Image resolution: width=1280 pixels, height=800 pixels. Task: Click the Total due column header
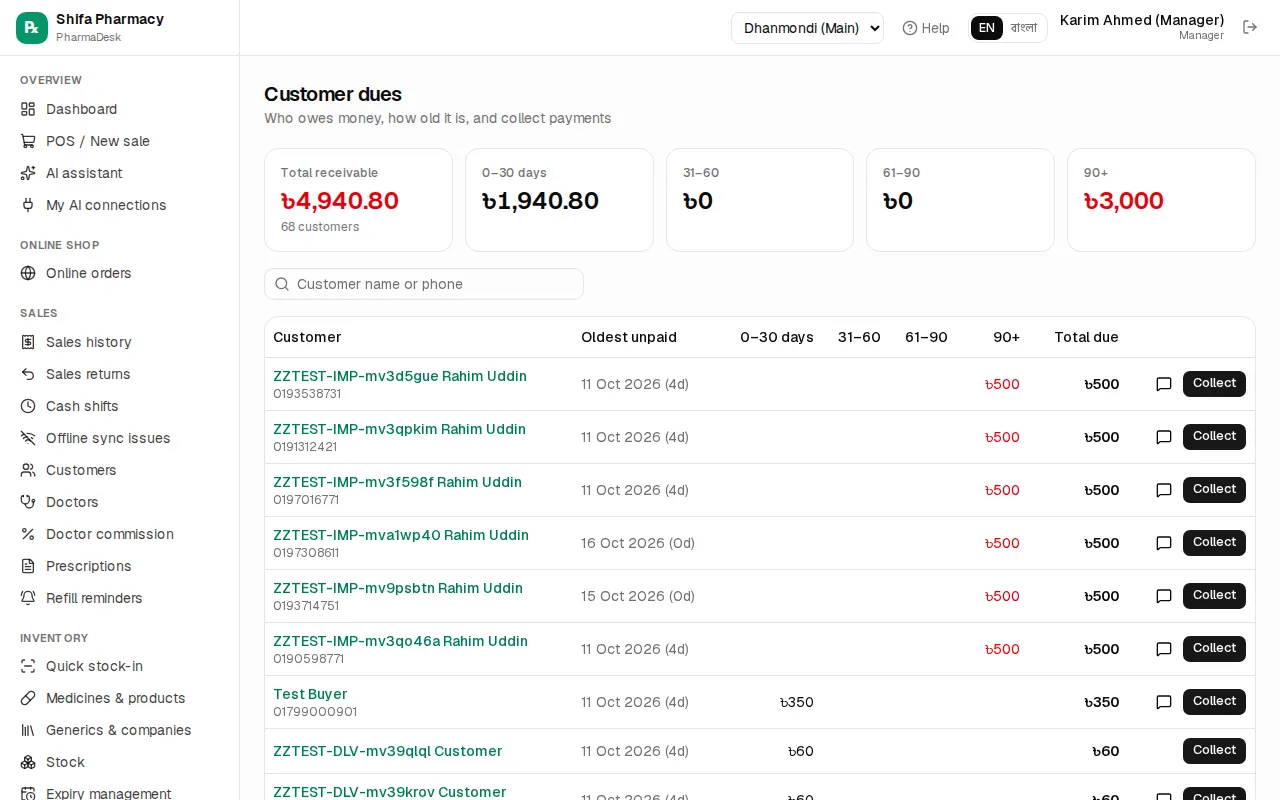[1086, 337]
